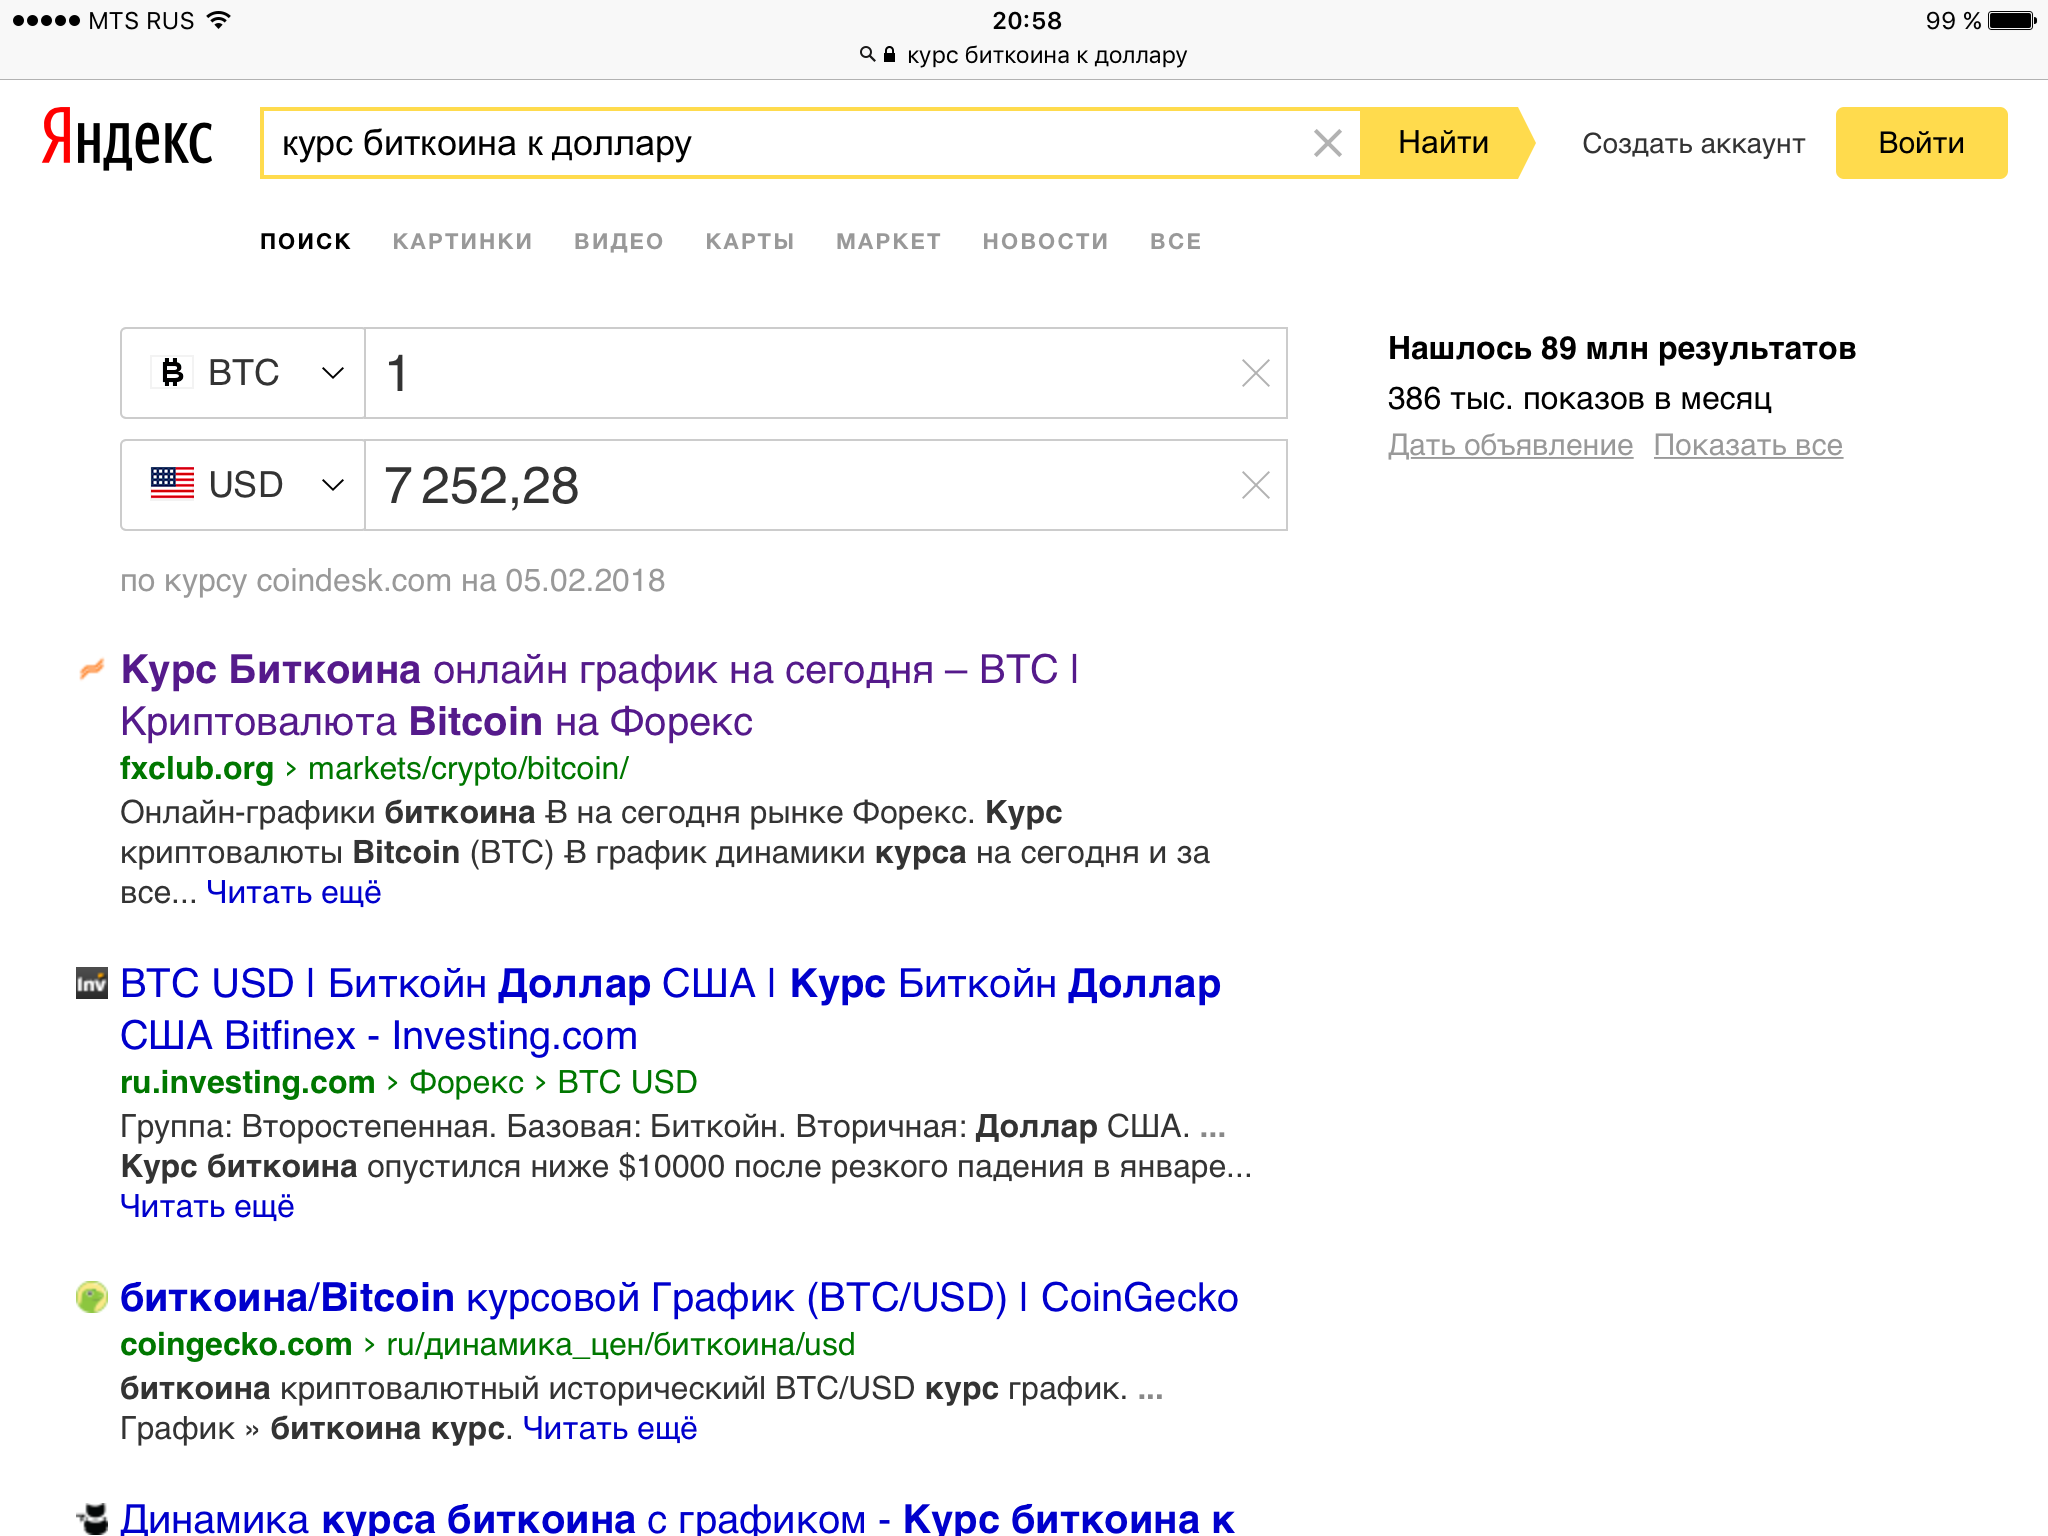Click Читать ещё under the fxclub result
The height and width of the screenshot is (1536, 2048).
293,892
